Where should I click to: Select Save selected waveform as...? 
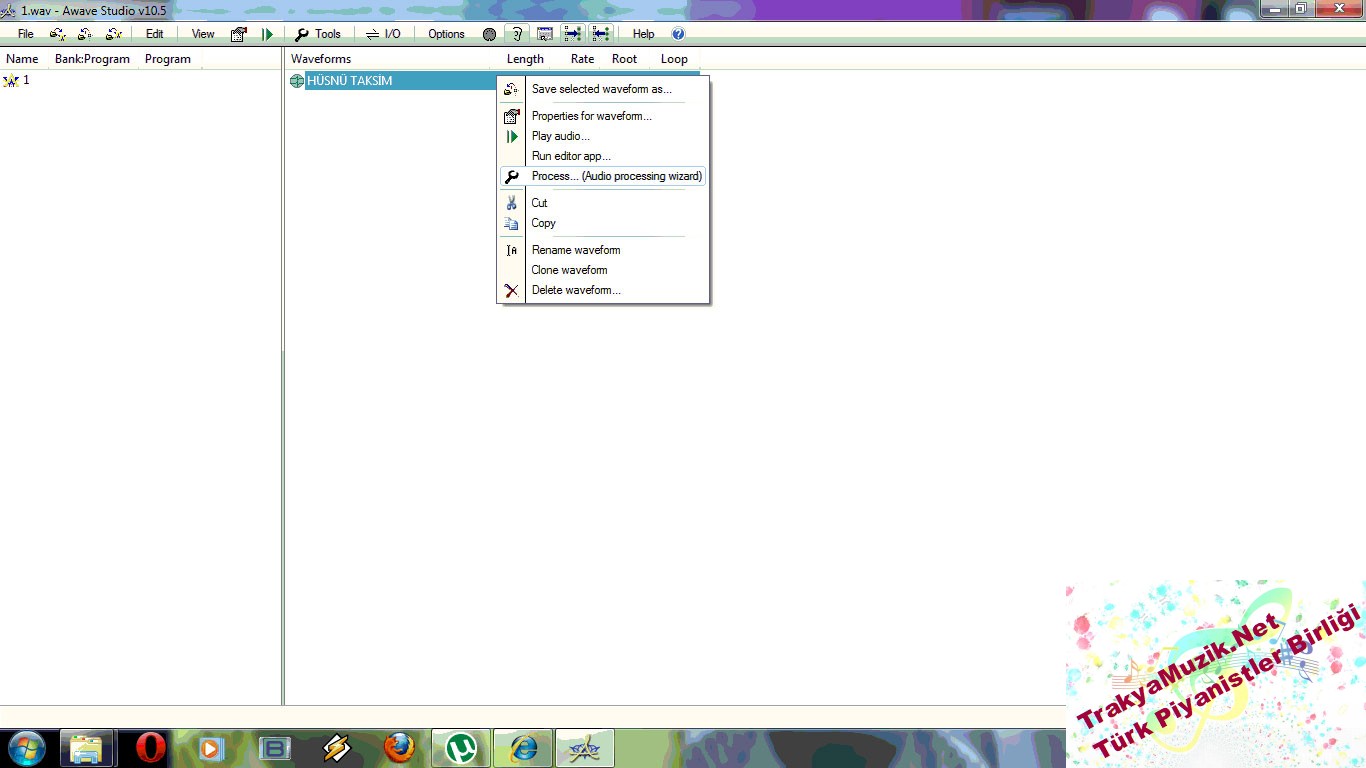601,89
